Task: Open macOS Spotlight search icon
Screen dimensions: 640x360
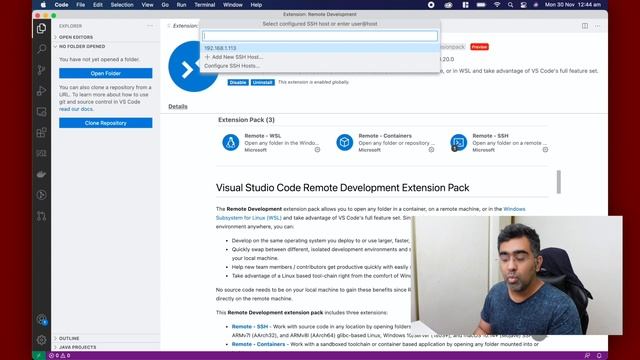Action: (x=510, y=5)
